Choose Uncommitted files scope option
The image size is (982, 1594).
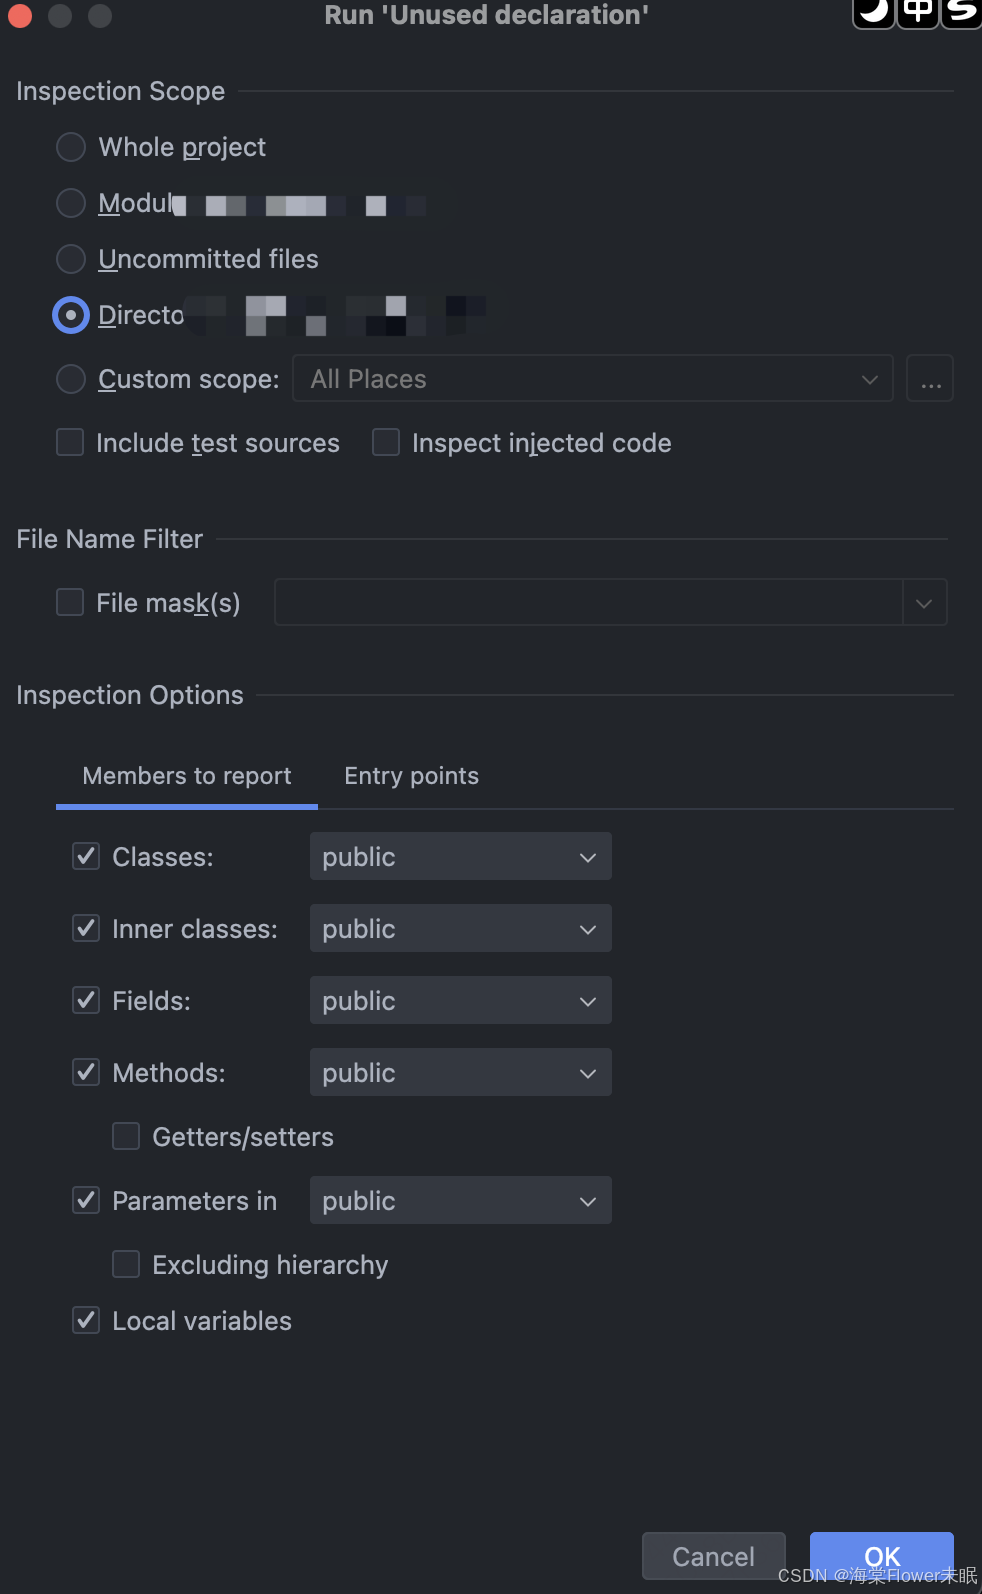tap(71, 259)
